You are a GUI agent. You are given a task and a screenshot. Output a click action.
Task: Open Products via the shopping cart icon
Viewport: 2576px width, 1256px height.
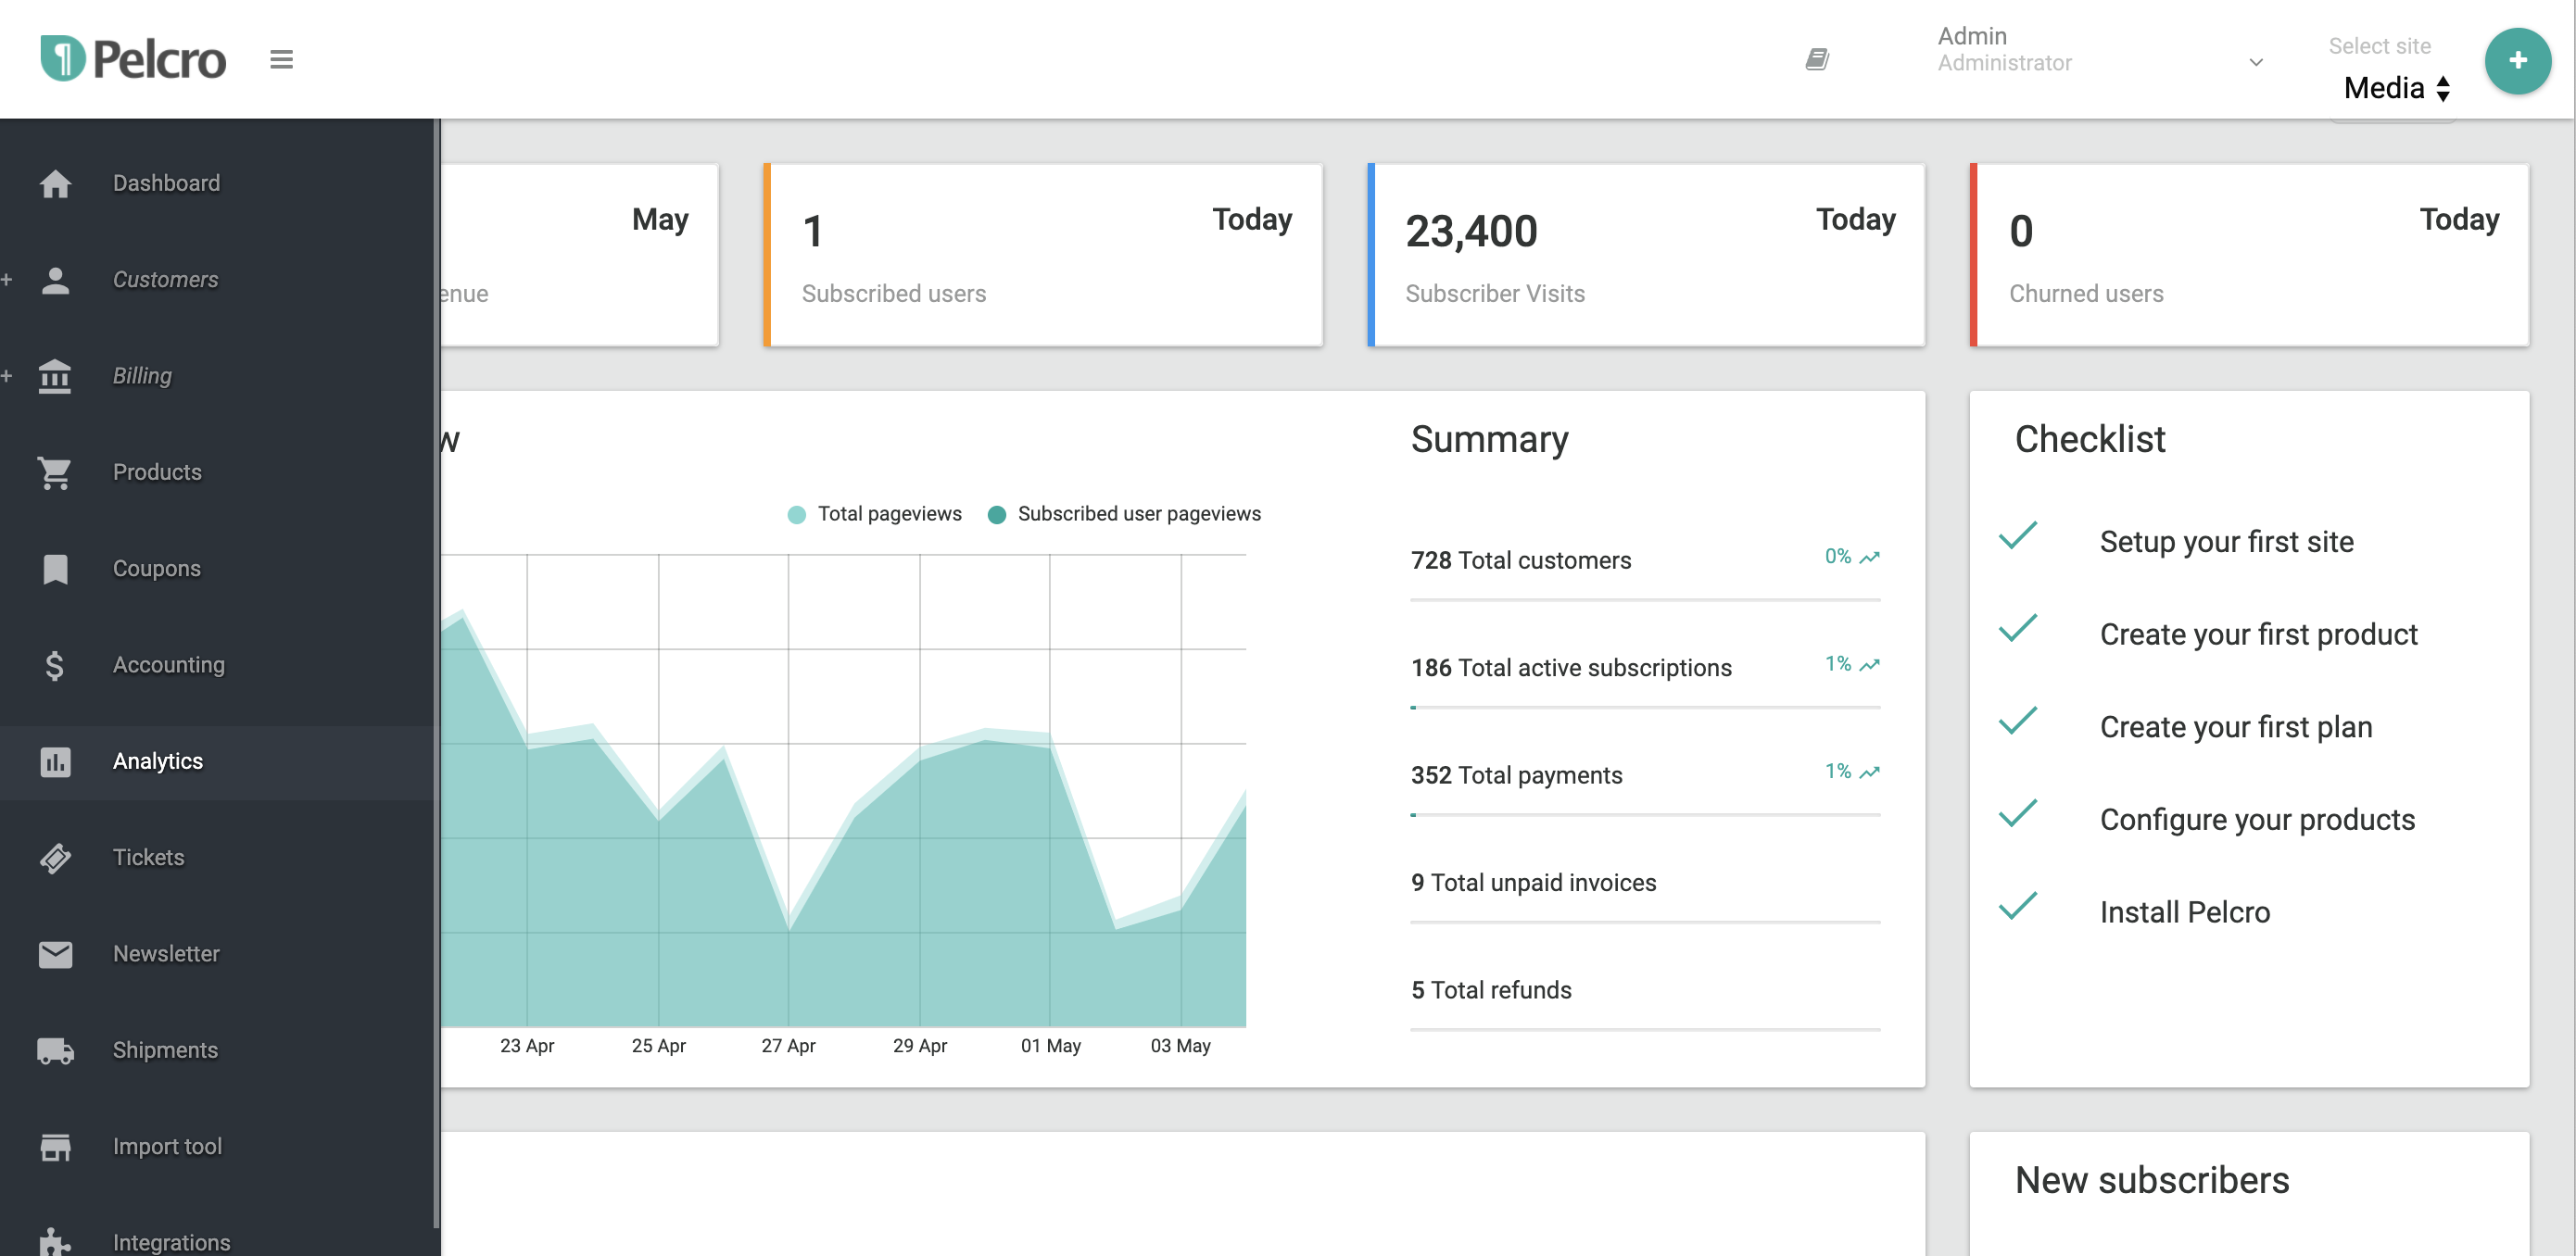(x=55, y=473)
